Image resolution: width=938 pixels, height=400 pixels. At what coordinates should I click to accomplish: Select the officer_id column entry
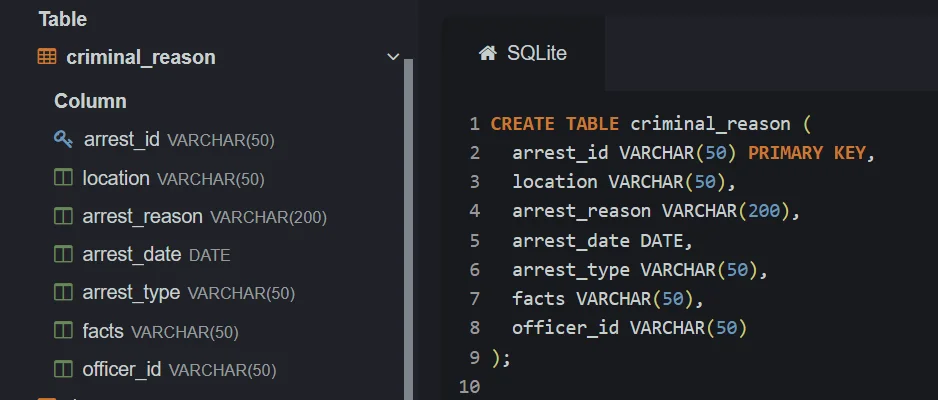click(122, 369)
